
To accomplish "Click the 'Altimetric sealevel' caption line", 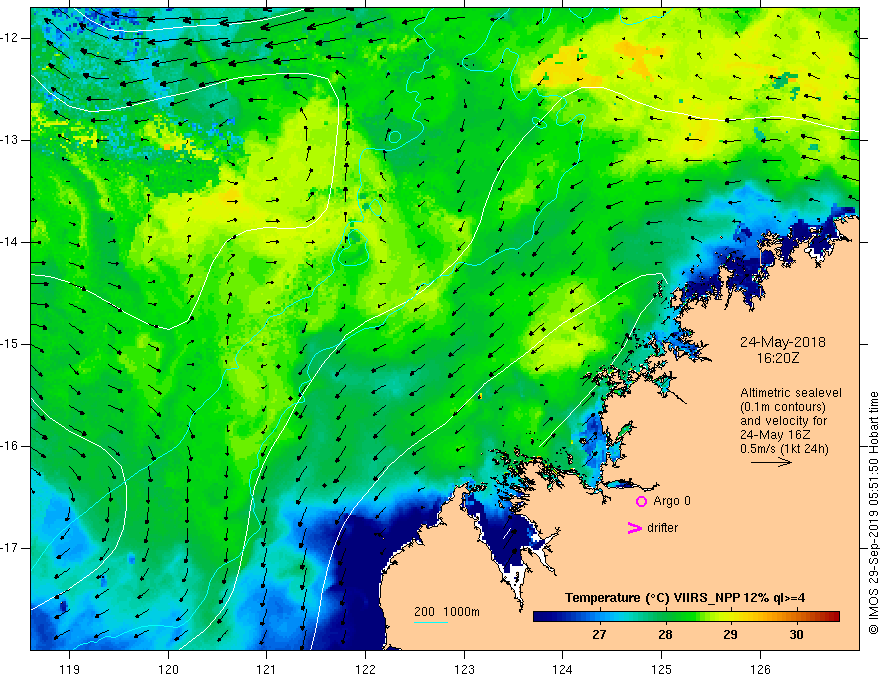I will pyautogui.click(x=790, y=393).
